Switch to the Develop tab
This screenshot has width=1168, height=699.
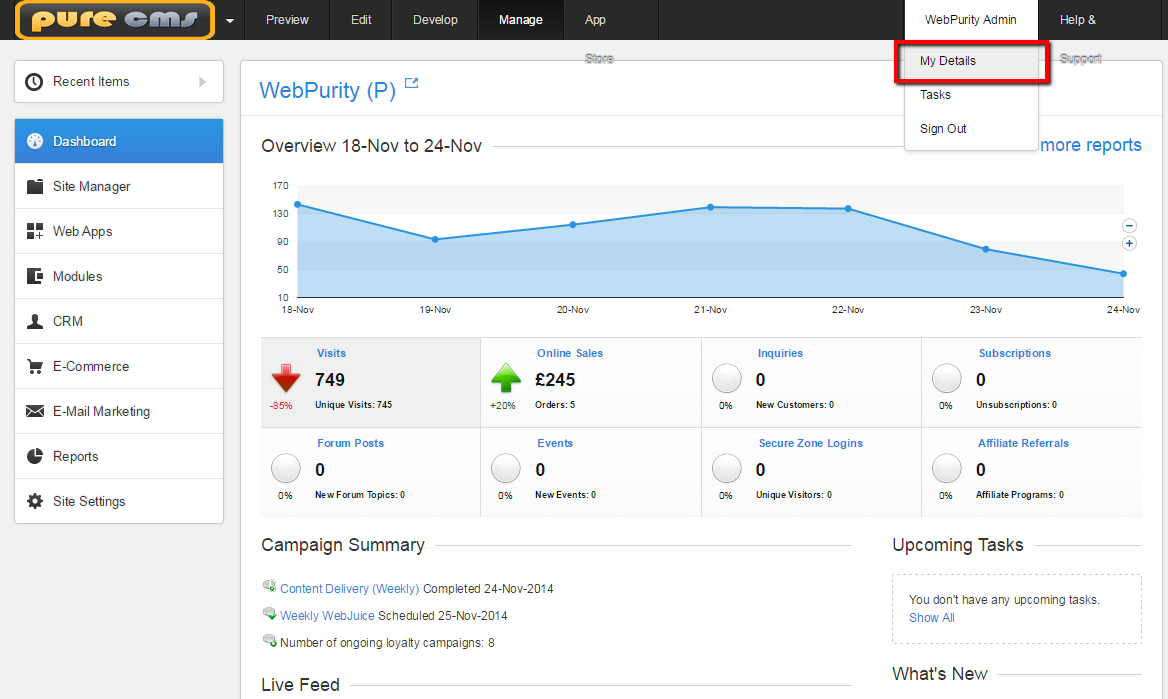pyautogui.click(x=435, y=20)
